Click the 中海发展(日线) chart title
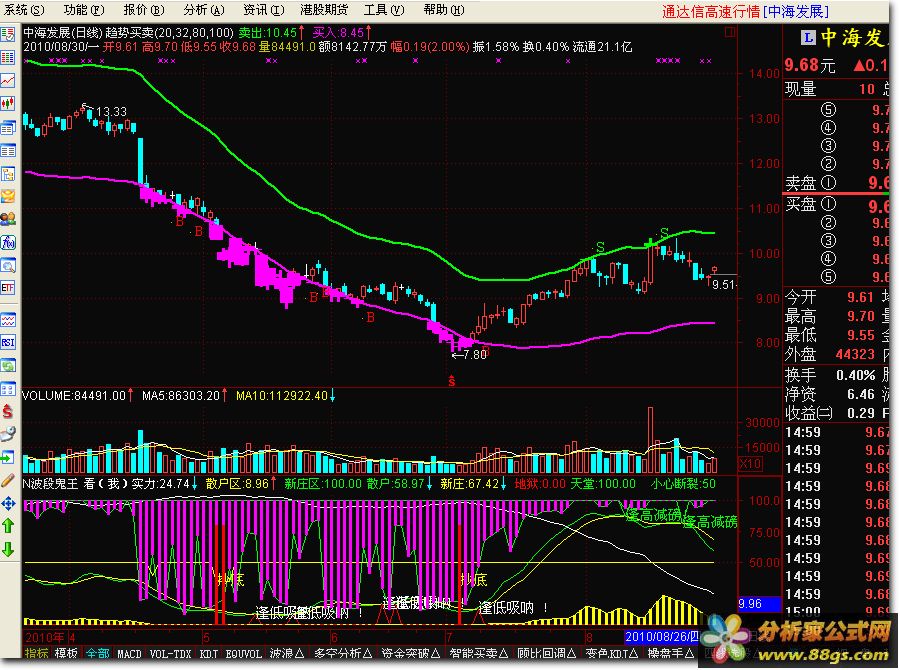Viewport: 900px width, 670px height. tap(63, 33)
